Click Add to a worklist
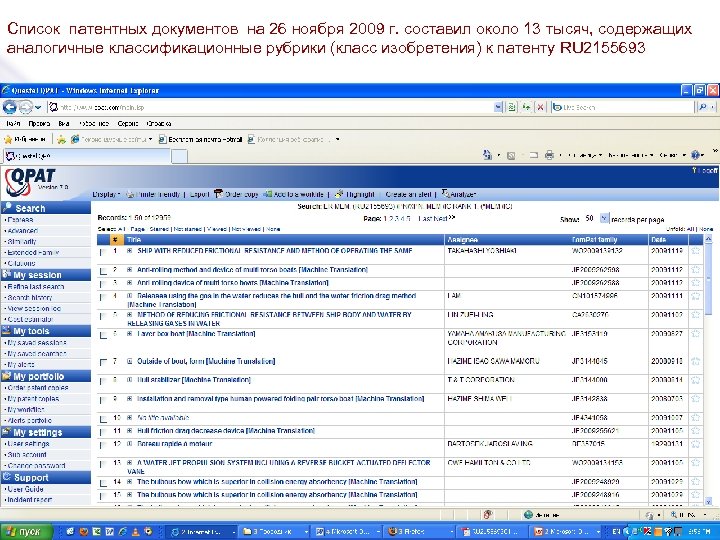The height and width of the screenshot is (540, 720). pos(293,194)
